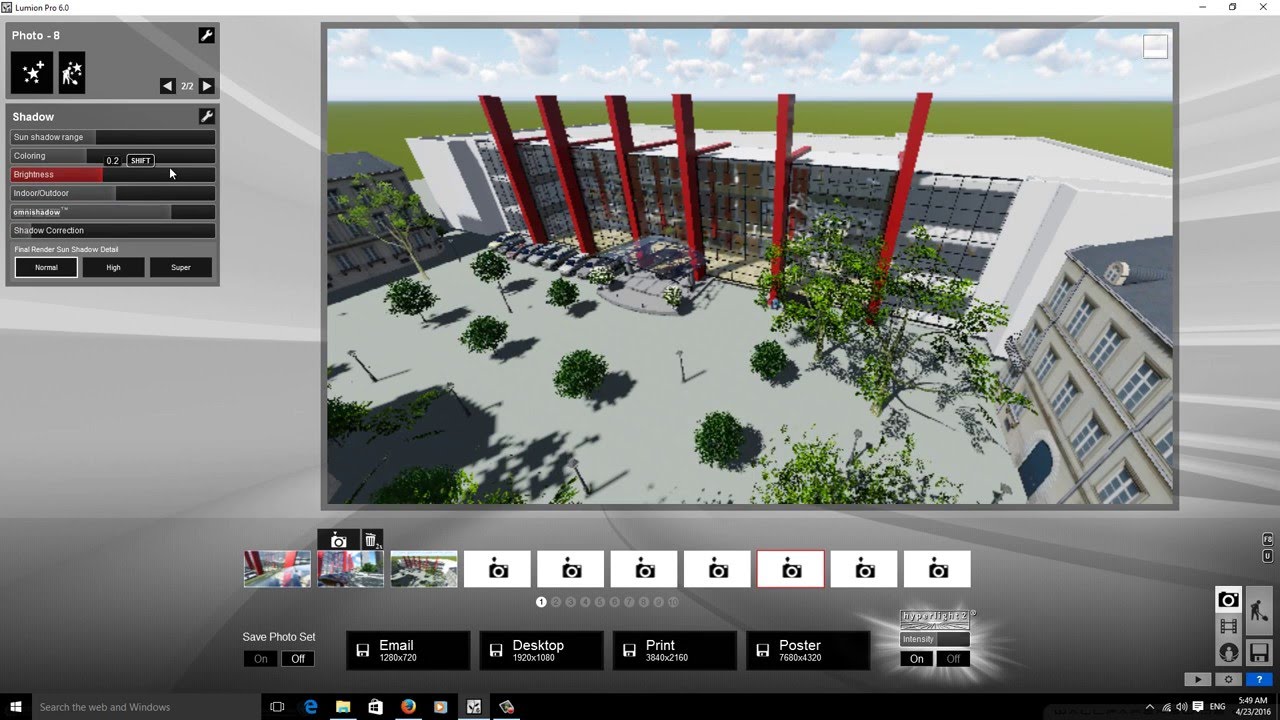Delete the photo using the trash icon
Screen dimensions: 1280x720
(x=370, y=540)
